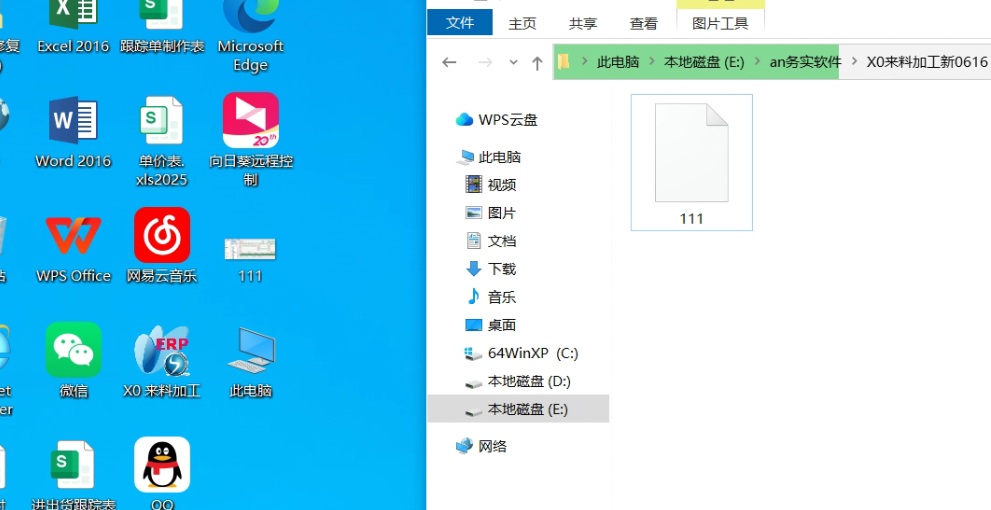Screen dimensions: 991x510
Task: Select the 微信 WeChat desktop icon
Action: pyautogui.click(x=73, y=361)
